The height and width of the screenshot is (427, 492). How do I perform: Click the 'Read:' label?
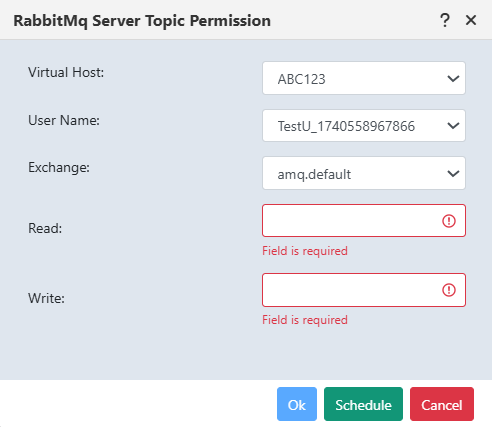(45, 228)
